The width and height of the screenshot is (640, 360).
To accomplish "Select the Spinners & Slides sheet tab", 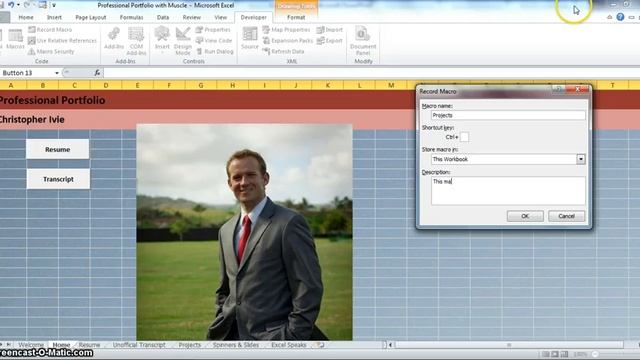I will tap(236, 345).
